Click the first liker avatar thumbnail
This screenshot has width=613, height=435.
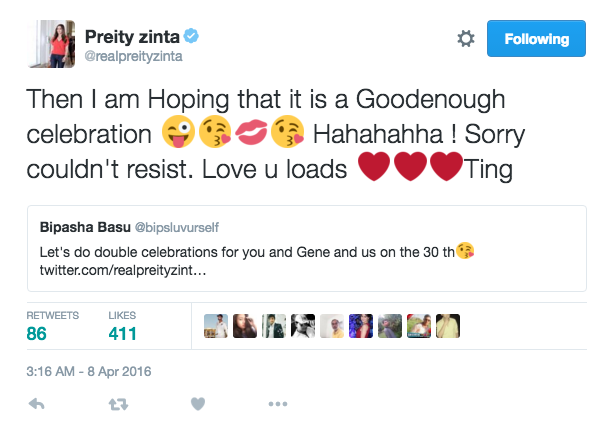click(215, 326)
